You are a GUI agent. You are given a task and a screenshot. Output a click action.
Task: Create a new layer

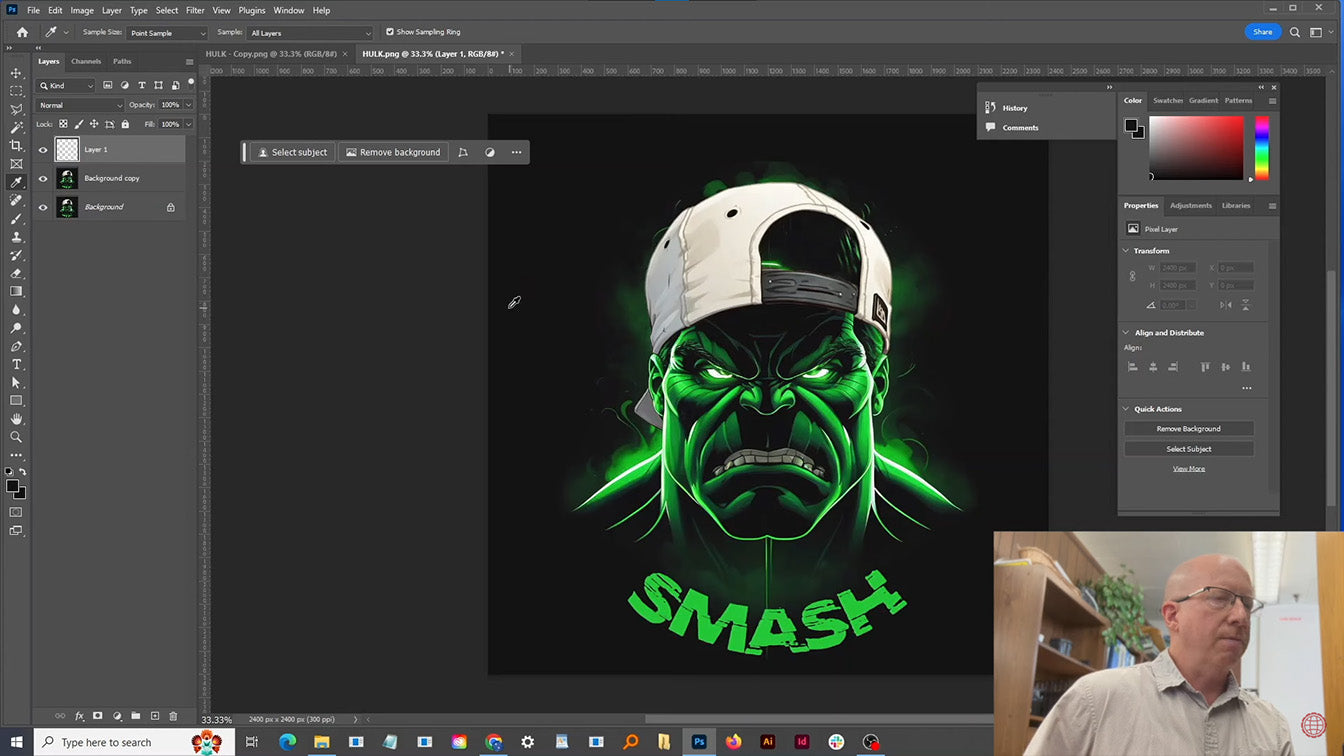(154, 716)
